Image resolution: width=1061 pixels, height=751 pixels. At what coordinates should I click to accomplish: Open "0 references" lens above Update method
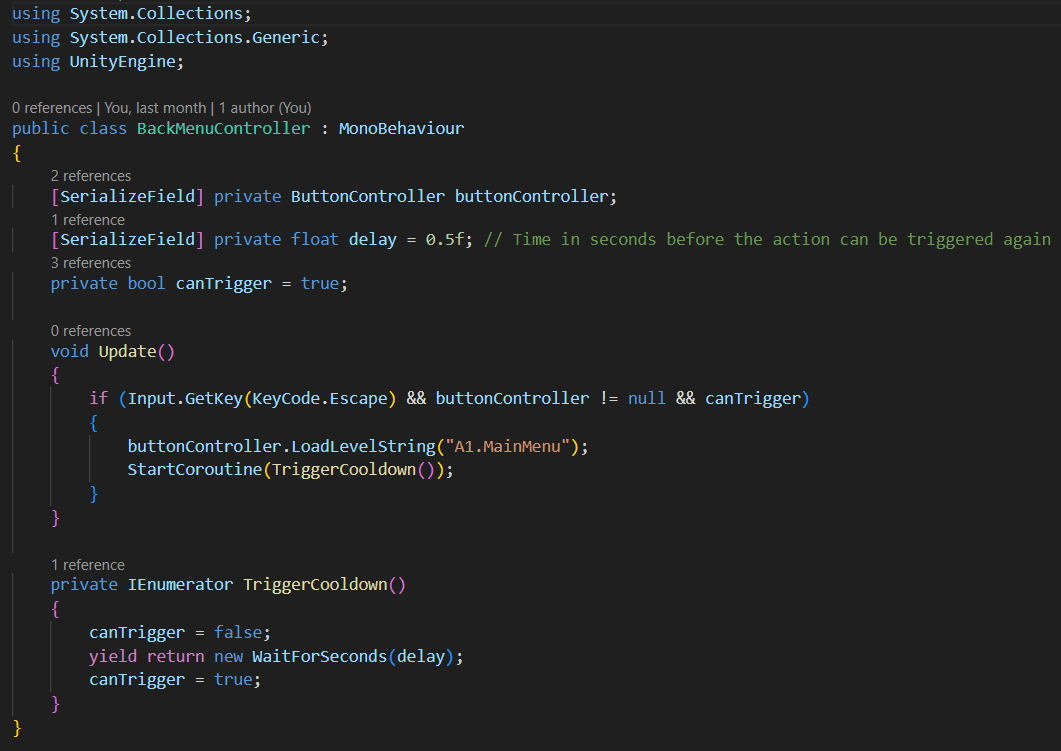tap(91, 331)
